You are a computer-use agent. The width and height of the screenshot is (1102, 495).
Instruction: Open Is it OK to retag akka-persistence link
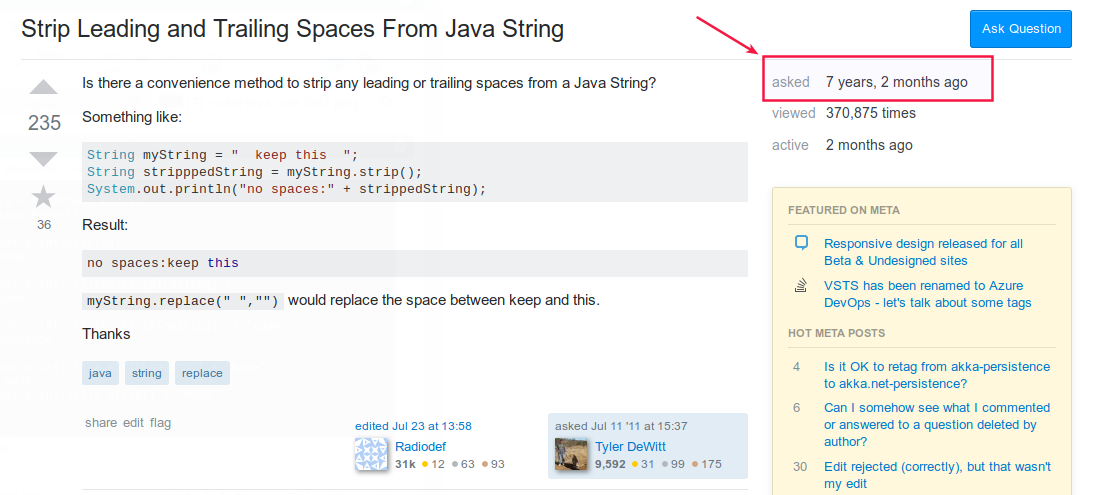click(x=937, y=375)
